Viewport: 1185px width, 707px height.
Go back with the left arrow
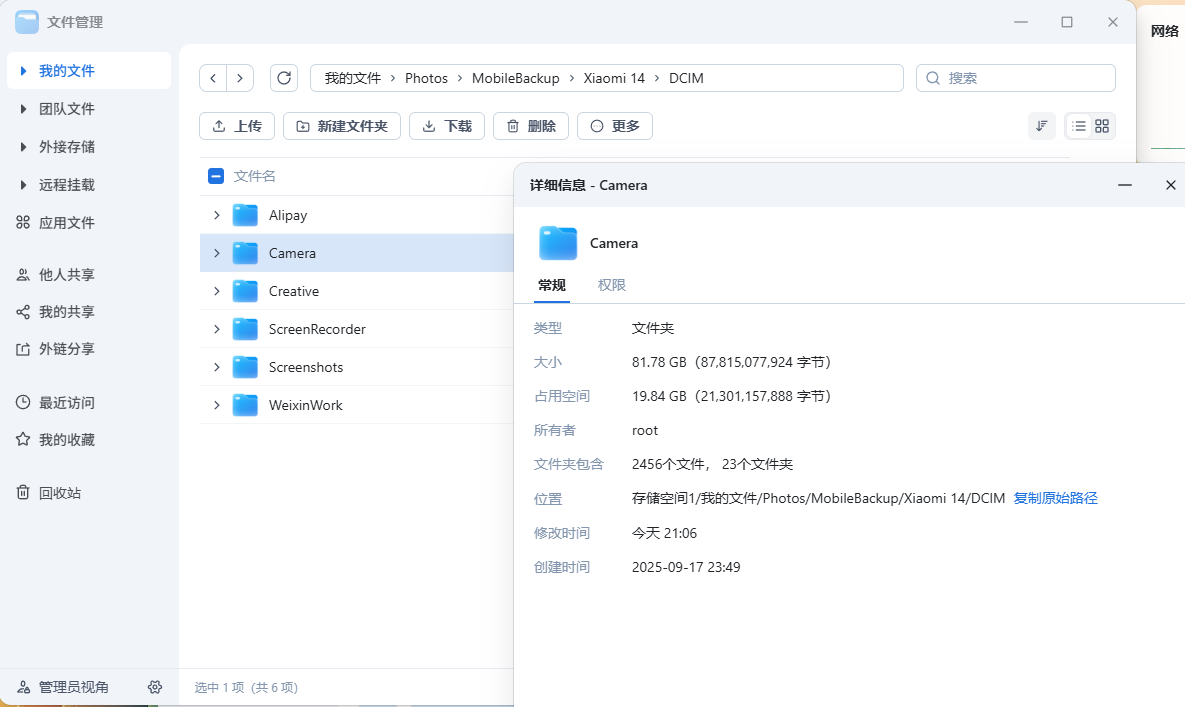pos(213,78)
